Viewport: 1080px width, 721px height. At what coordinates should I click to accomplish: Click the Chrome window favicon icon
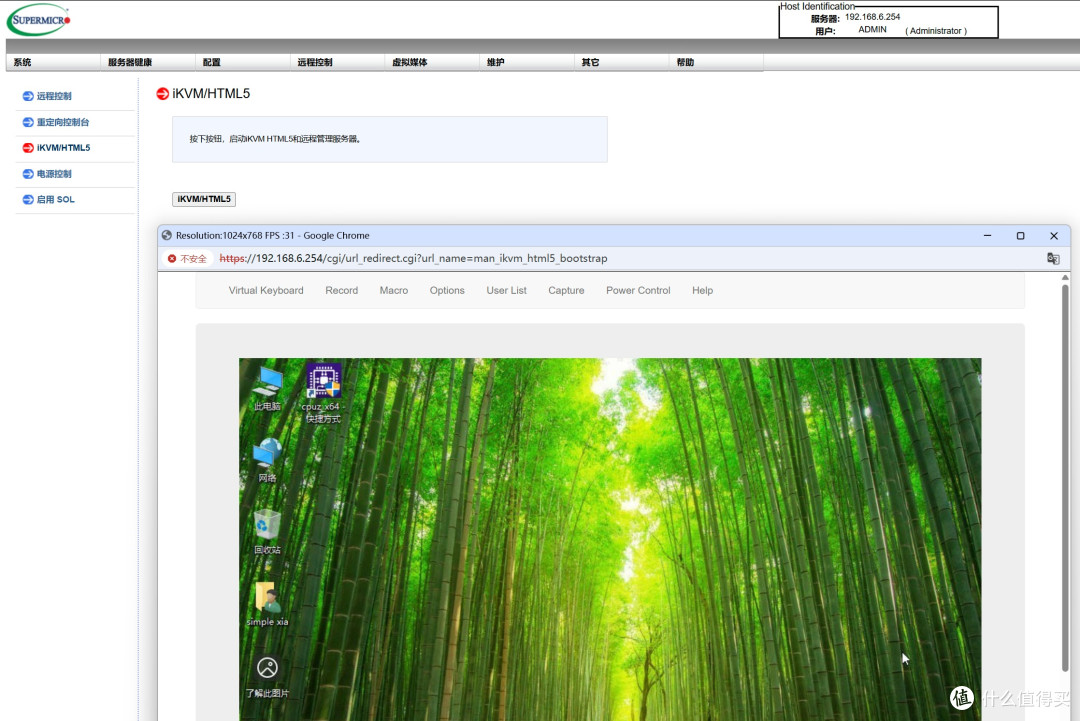point(167,236)
